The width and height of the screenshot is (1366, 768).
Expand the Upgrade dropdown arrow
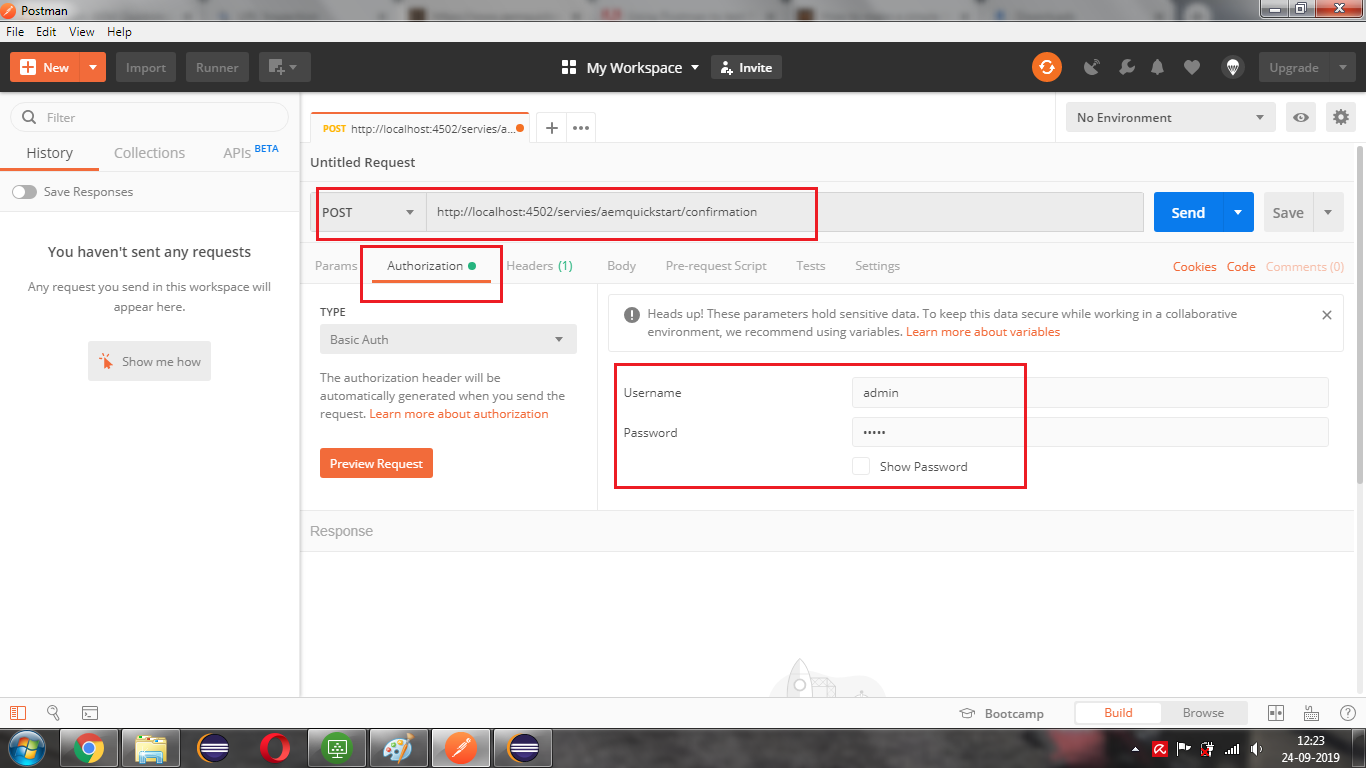tap(1342, 67)
